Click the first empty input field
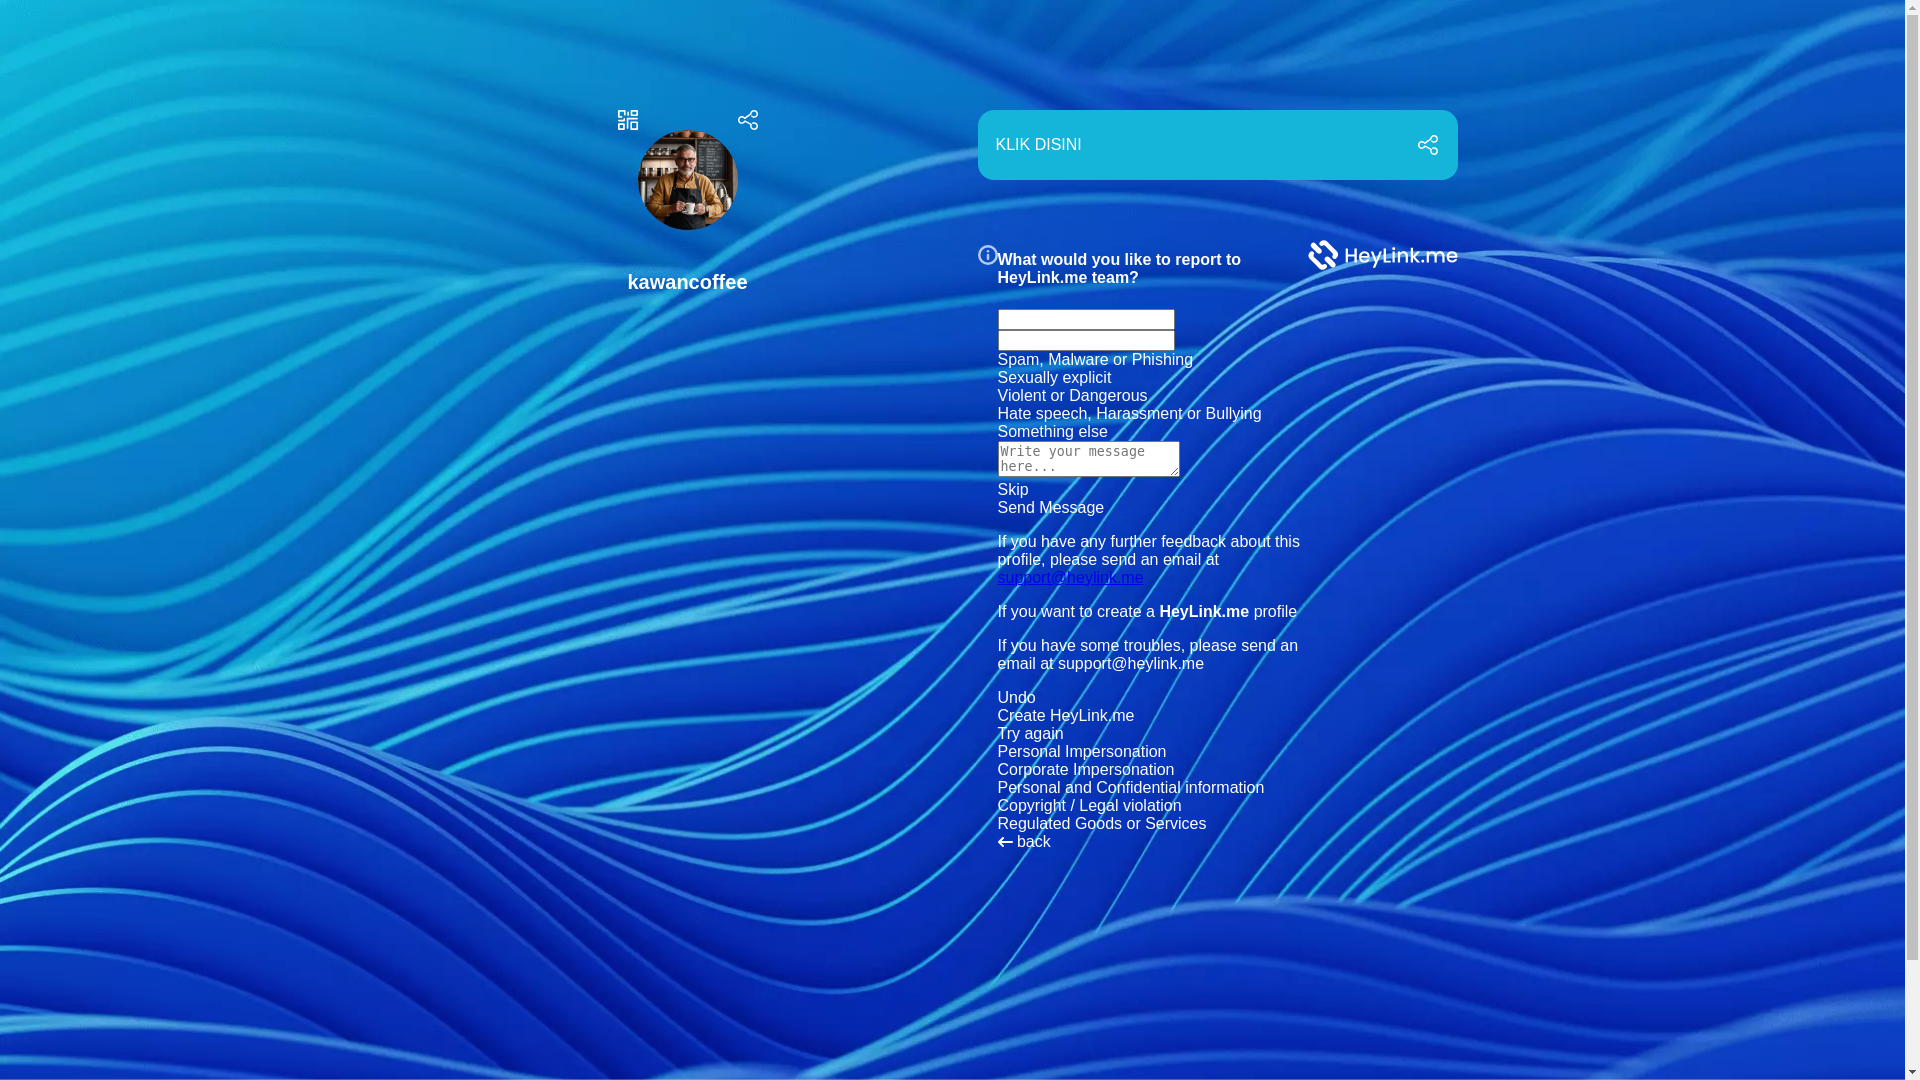The image size is (1920, 1080). pyautogui.click(x=1085, y=319)
